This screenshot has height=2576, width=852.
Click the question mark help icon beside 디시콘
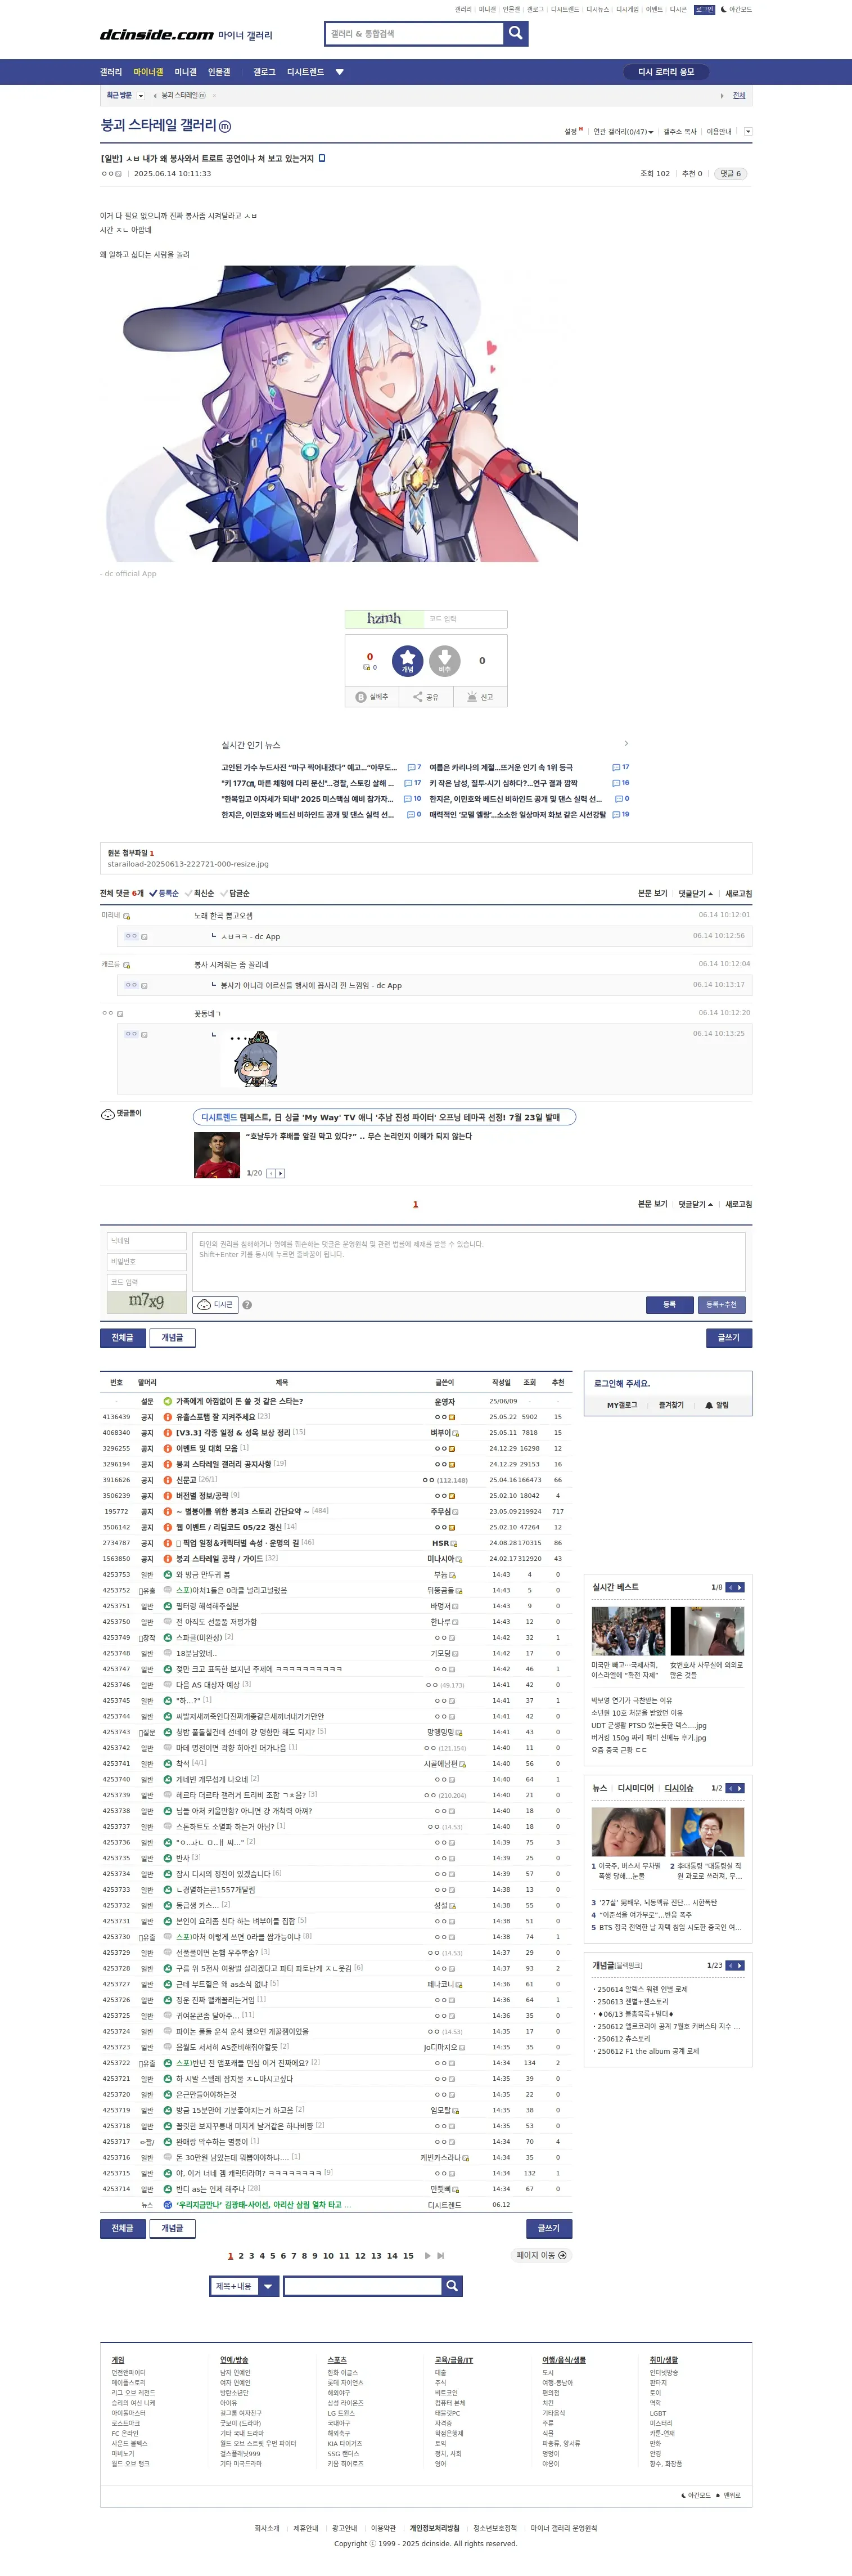click(247, 1305)
